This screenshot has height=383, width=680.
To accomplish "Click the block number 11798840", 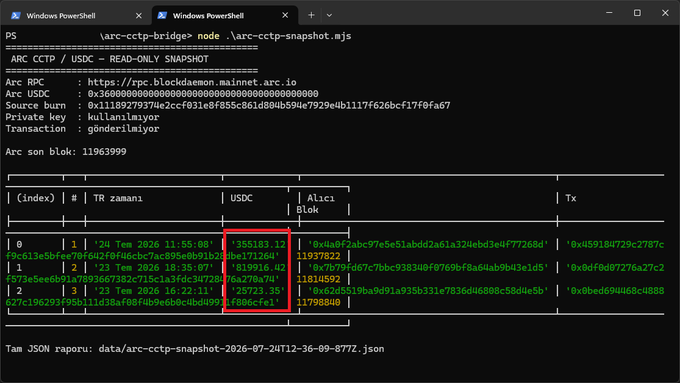I will [318, 302].
